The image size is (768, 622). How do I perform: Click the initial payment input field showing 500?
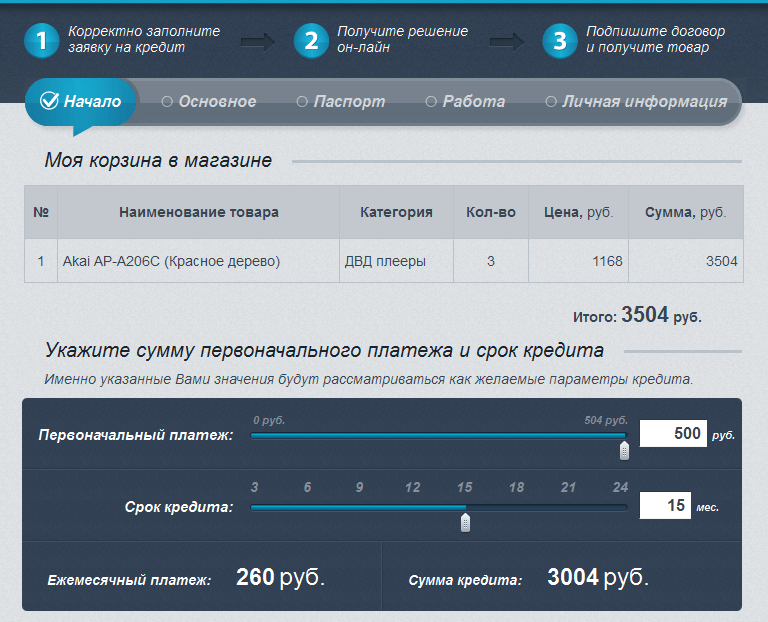point(672,434)
